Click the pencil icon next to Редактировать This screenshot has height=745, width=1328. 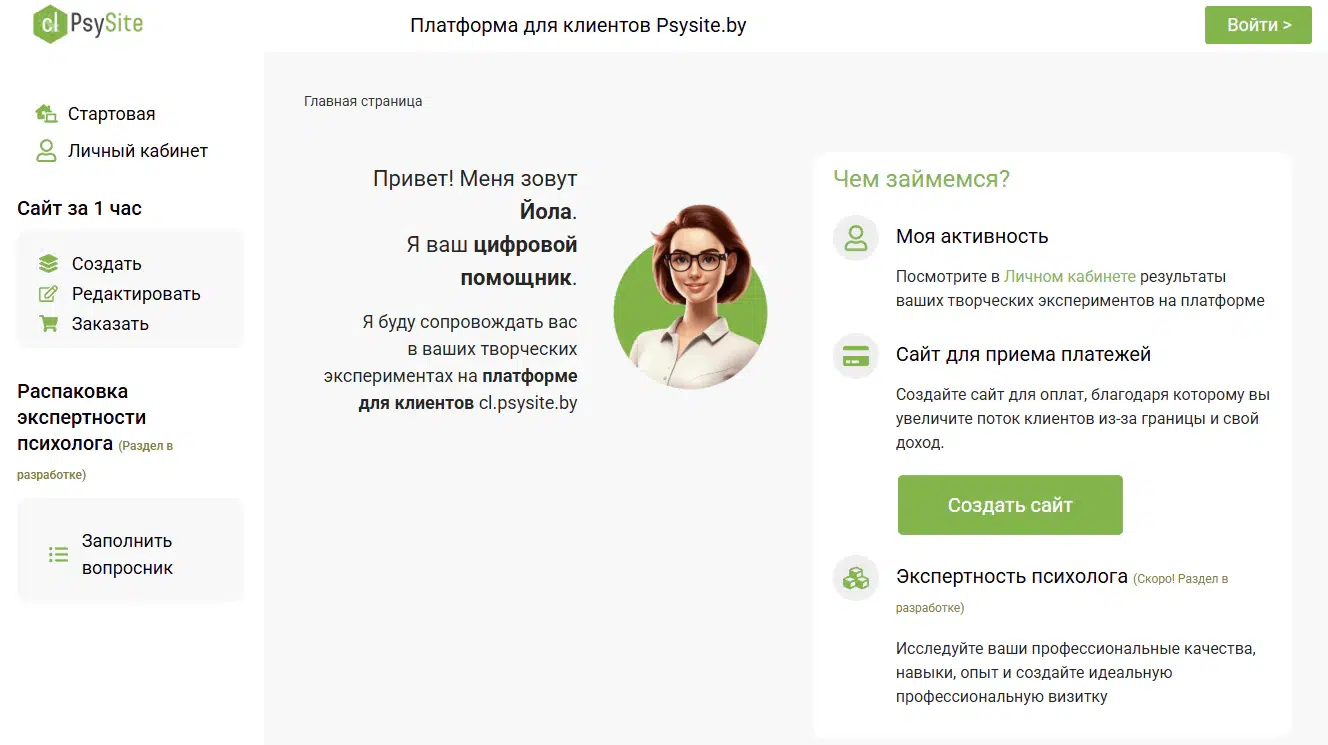(48, 294)
